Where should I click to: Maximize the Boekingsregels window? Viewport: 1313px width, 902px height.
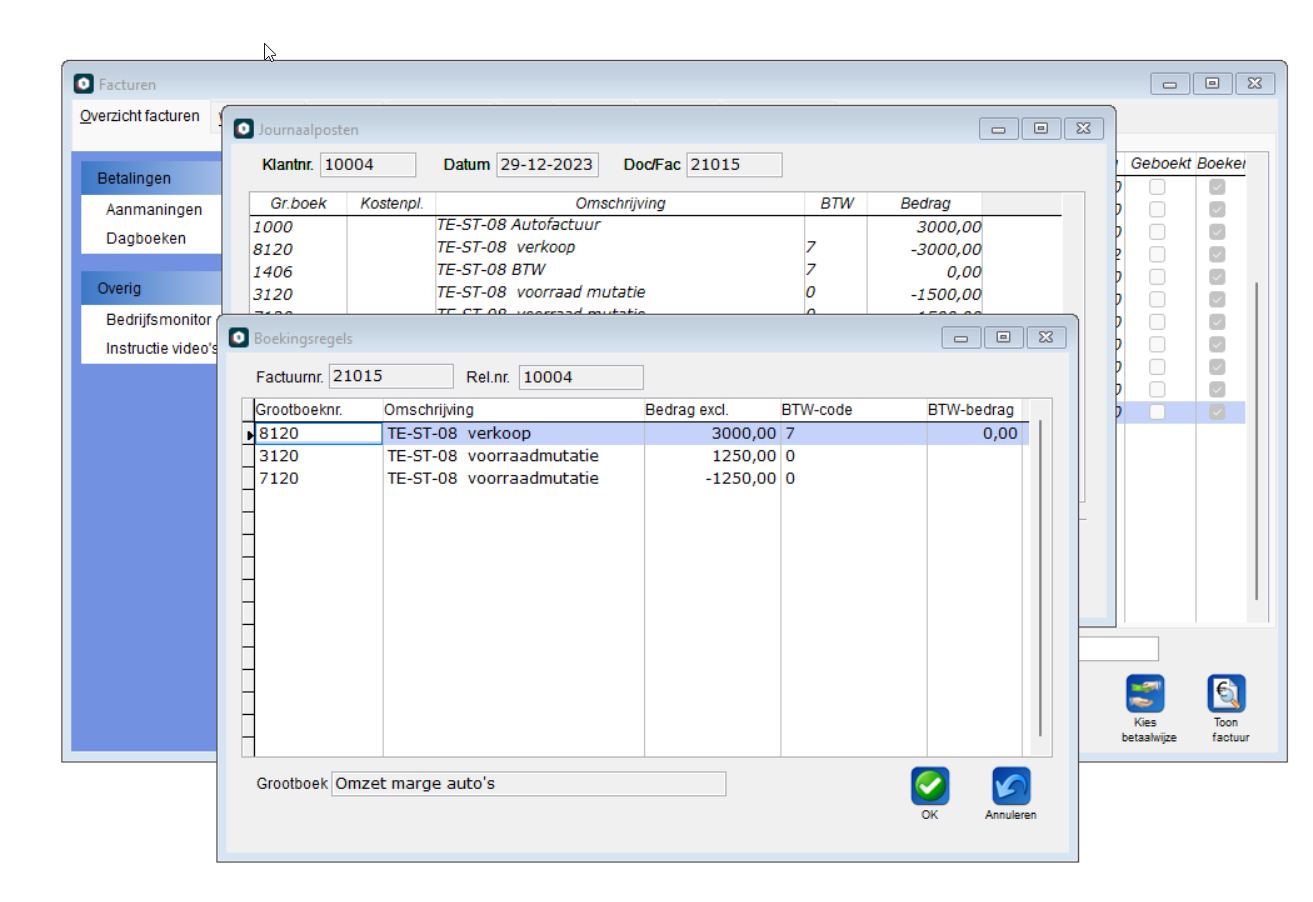pyautogui.click(x=1003, y=338)
